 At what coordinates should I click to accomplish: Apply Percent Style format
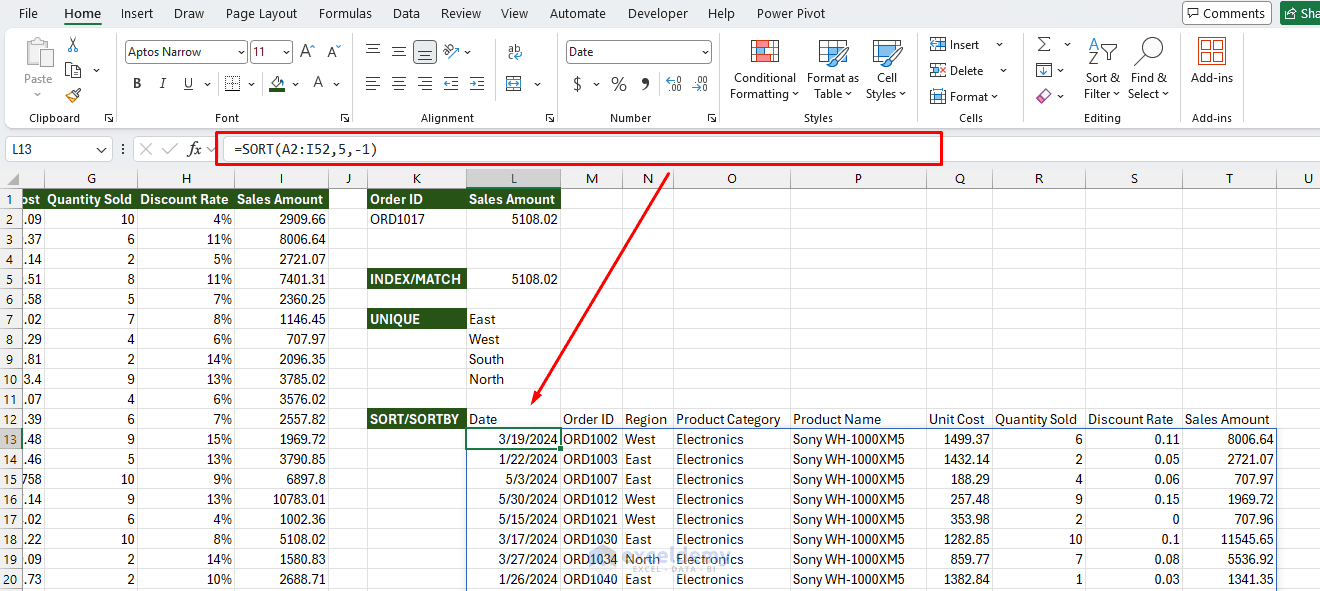(x=619, y=84)
